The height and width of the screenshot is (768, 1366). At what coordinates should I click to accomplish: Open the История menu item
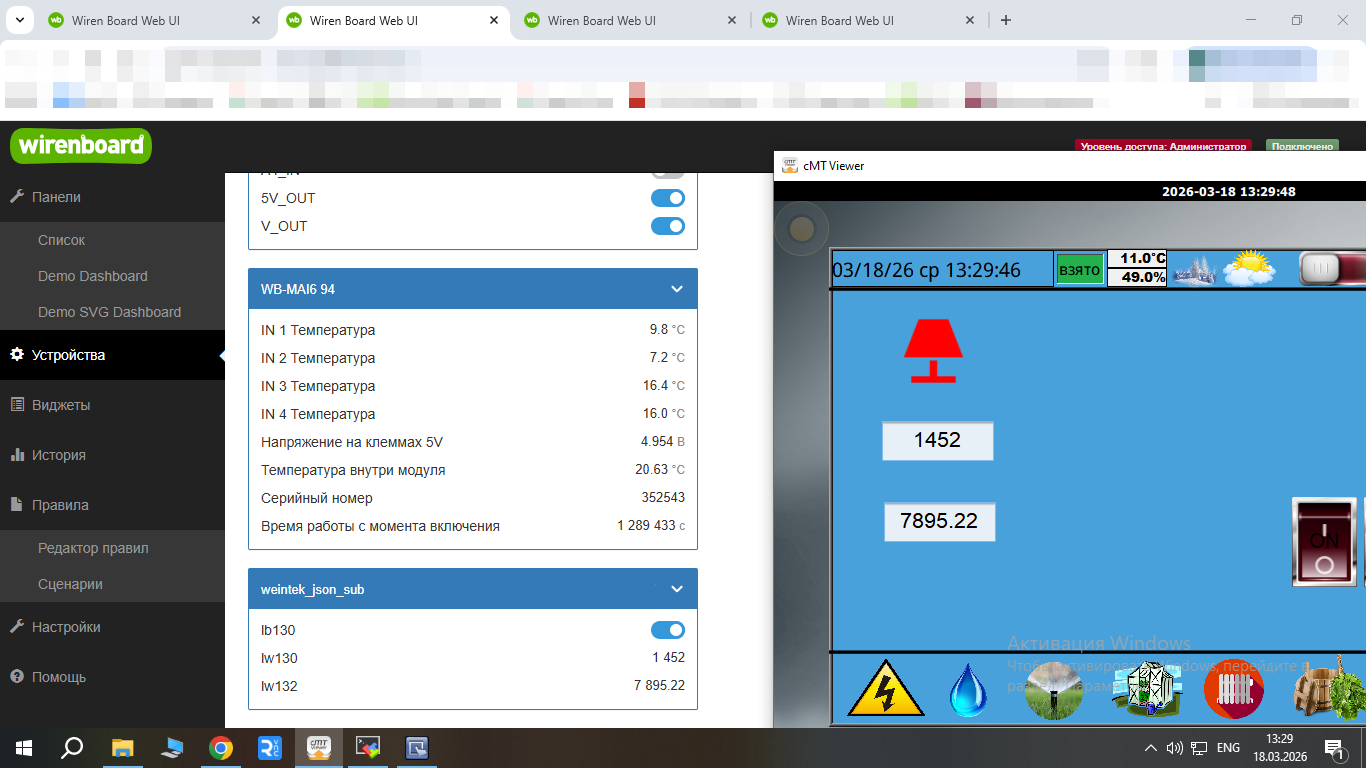58,455
